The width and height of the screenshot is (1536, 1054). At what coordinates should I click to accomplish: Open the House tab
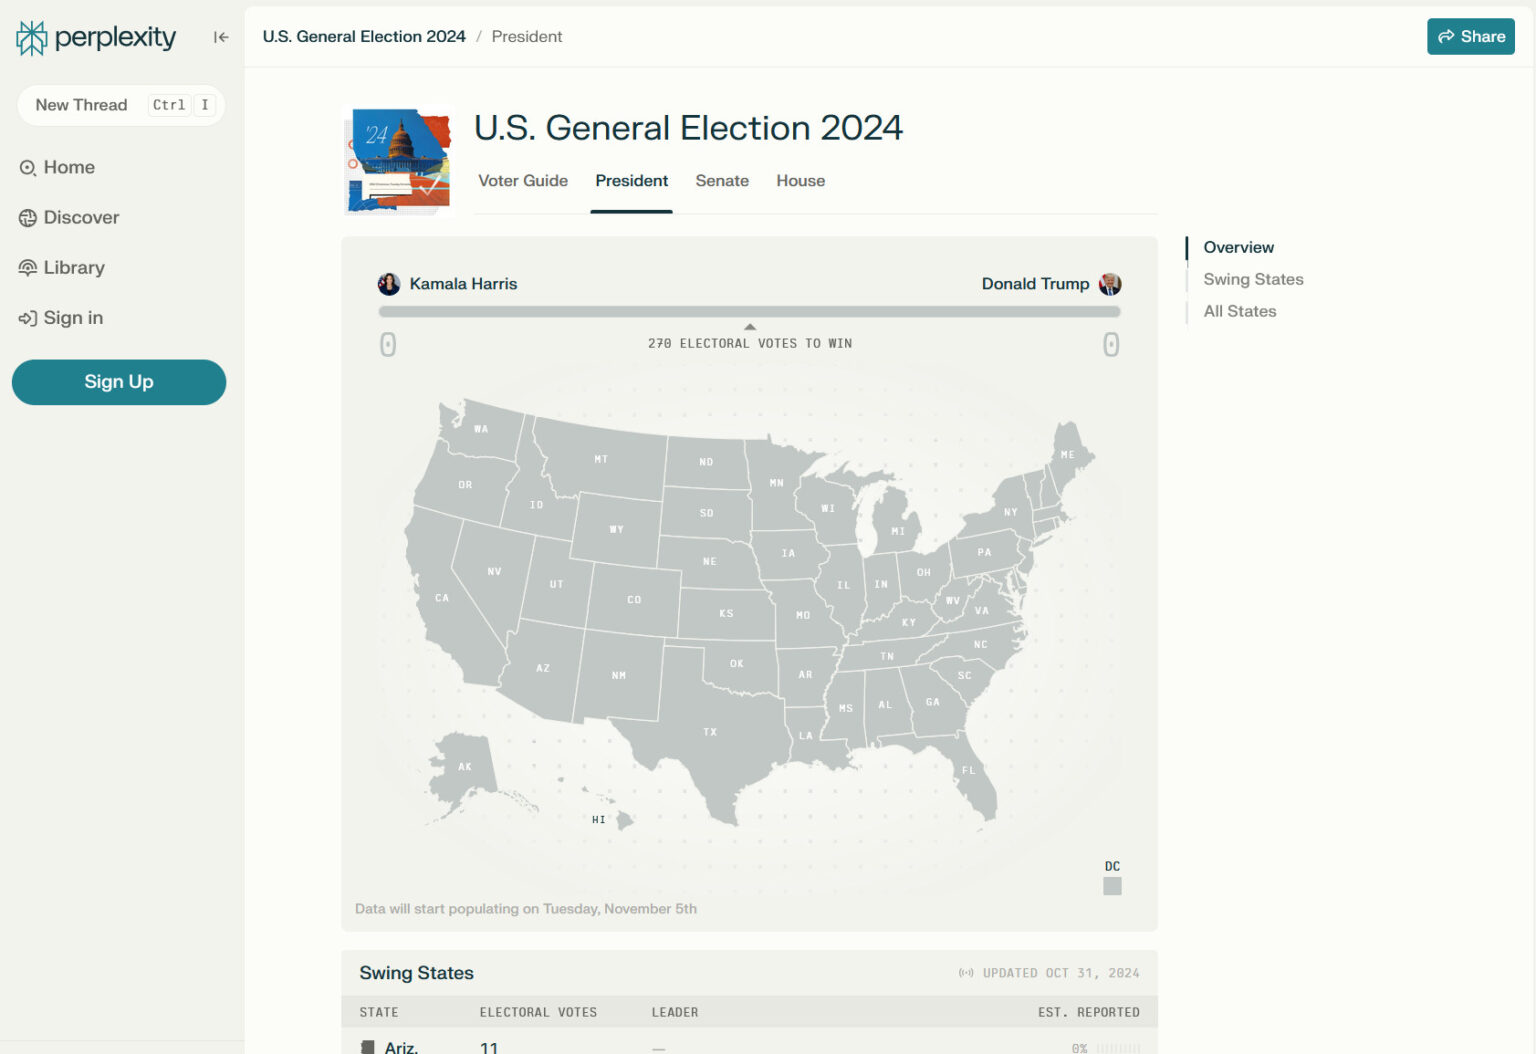coord(800,181)
